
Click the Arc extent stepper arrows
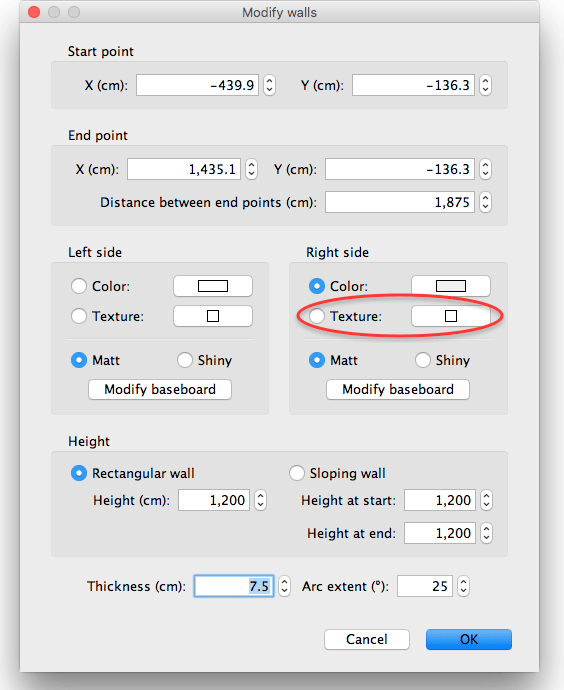click(x=463, y=586)
